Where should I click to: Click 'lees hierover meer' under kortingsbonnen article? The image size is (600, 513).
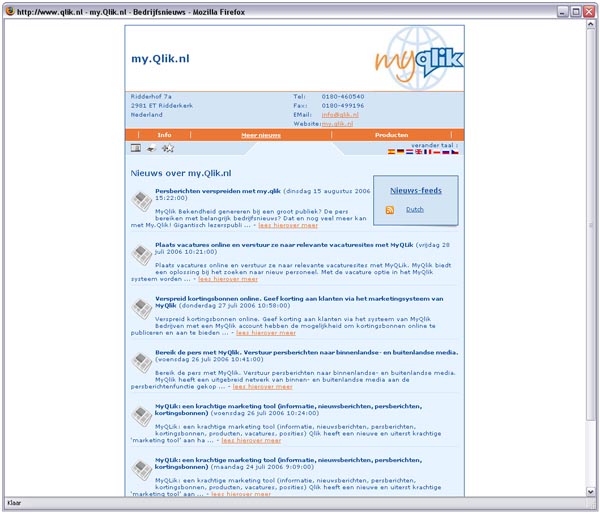click(266, 332)
